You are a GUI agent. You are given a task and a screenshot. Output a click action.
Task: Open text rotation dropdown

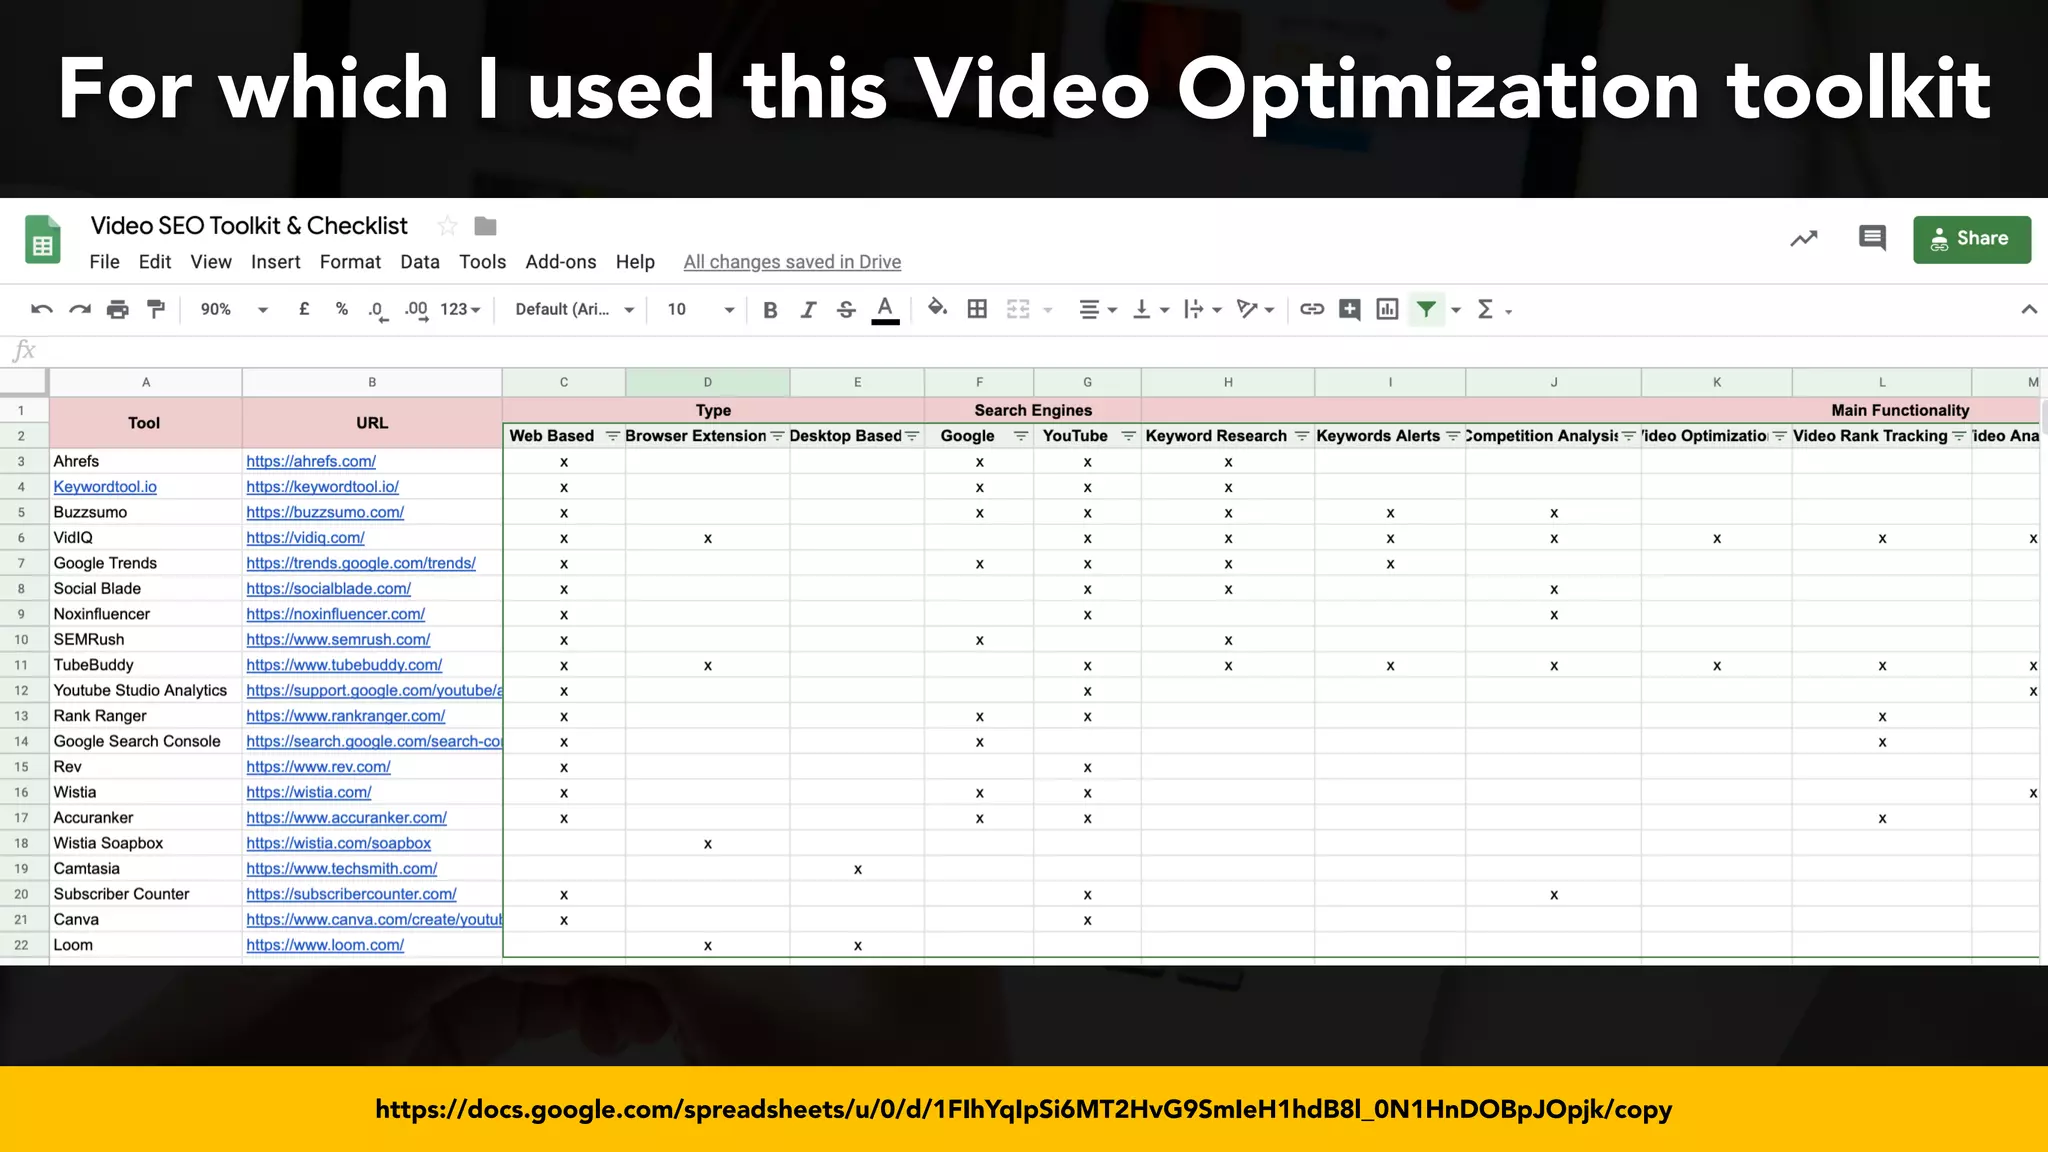(1255, 310)
